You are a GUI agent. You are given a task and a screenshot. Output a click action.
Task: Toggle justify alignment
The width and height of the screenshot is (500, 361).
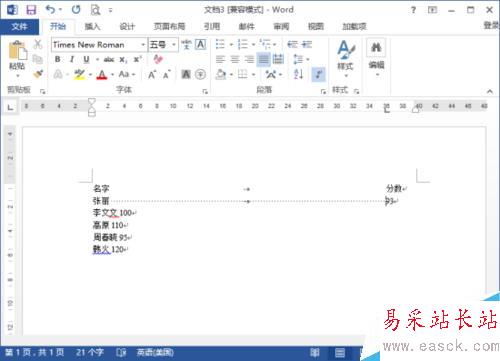click(263, 59)
